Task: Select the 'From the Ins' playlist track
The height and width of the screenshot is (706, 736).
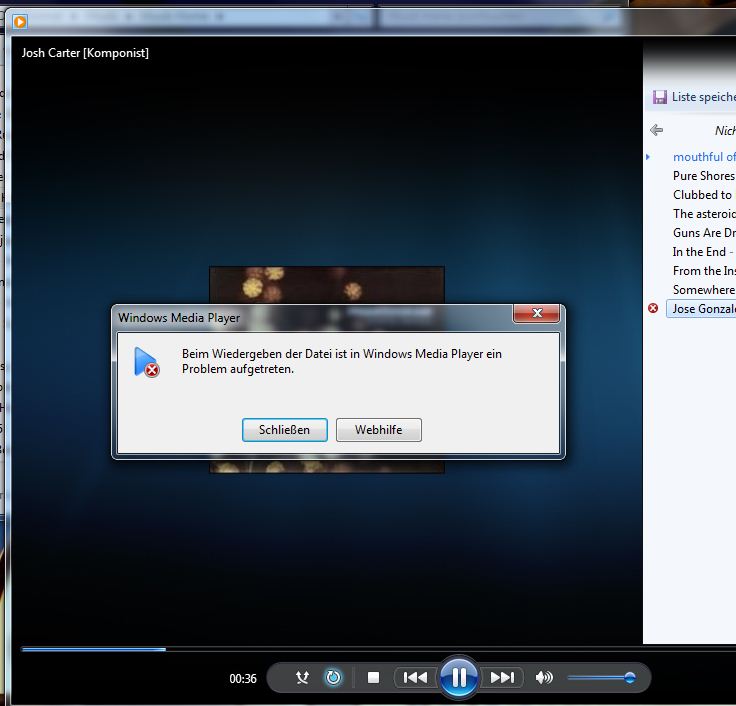Action: tap(704, 271)
